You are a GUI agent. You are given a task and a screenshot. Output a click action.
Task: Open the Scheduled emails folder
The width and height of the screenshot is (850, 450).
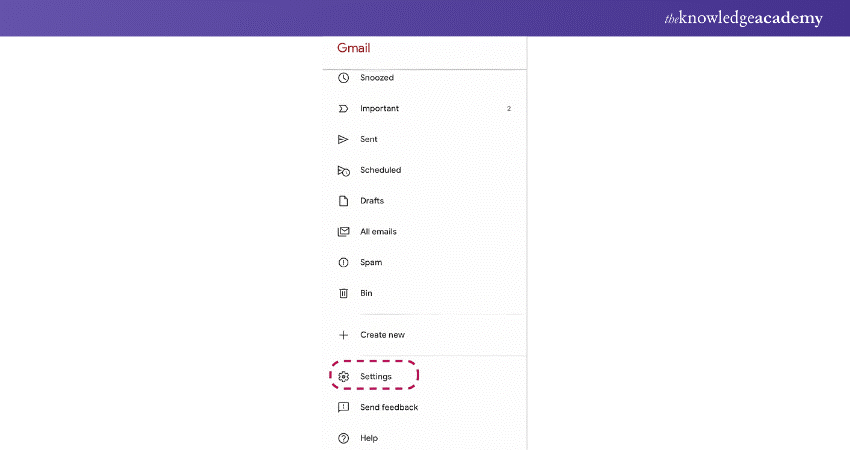point(381,170)
